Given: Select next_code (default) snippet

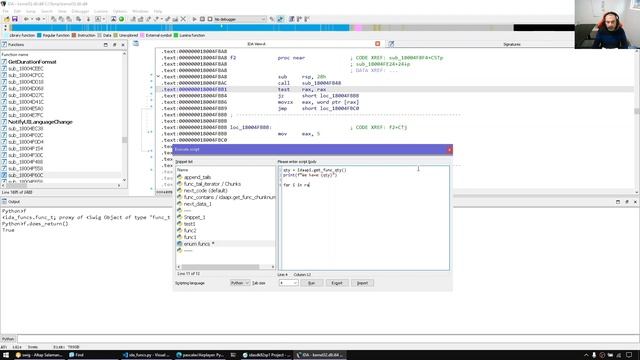Looking at the screenshot, I should tap(205, 191).
